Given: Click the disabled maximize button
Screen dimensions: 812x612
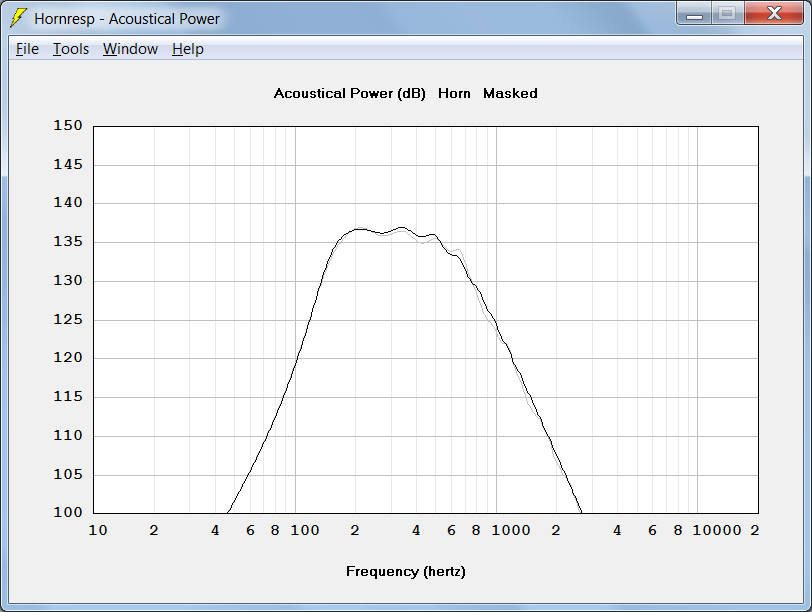Looking at the screenshot, I should [728, 13].
